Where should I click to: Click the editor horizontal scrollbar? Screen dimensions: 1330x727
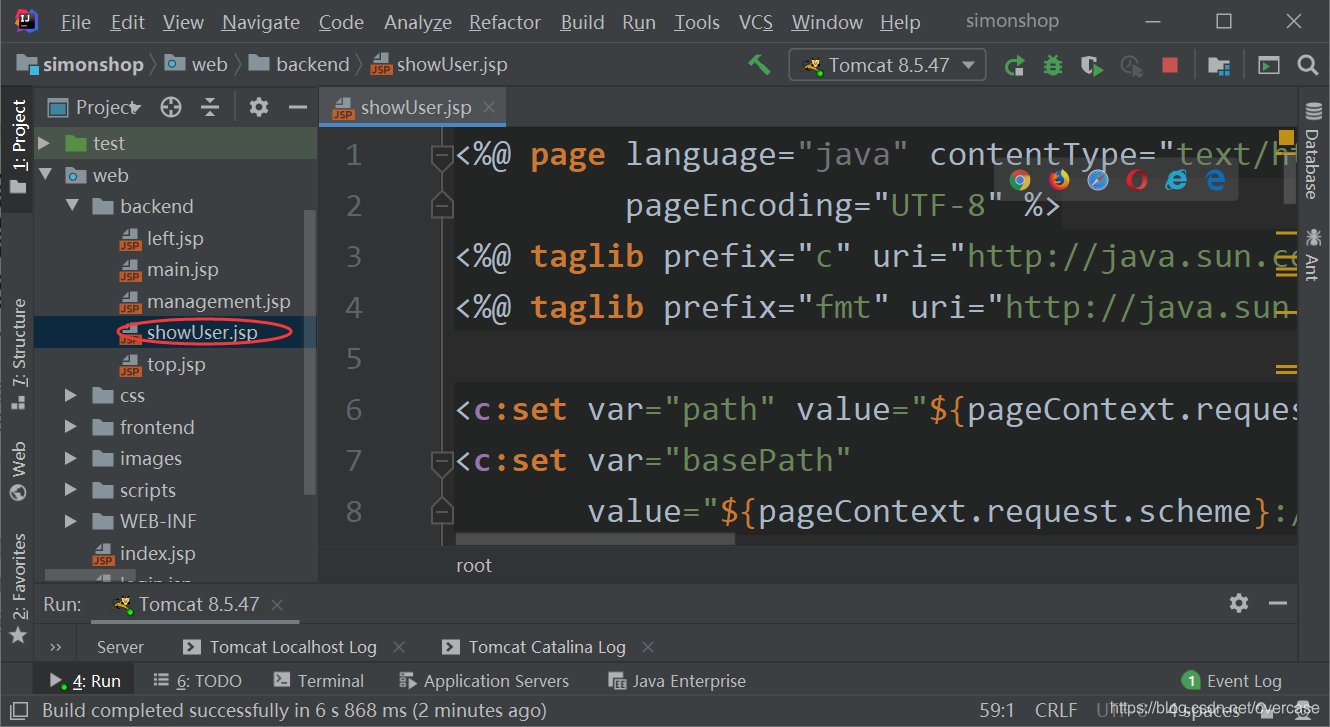[595, 539]
